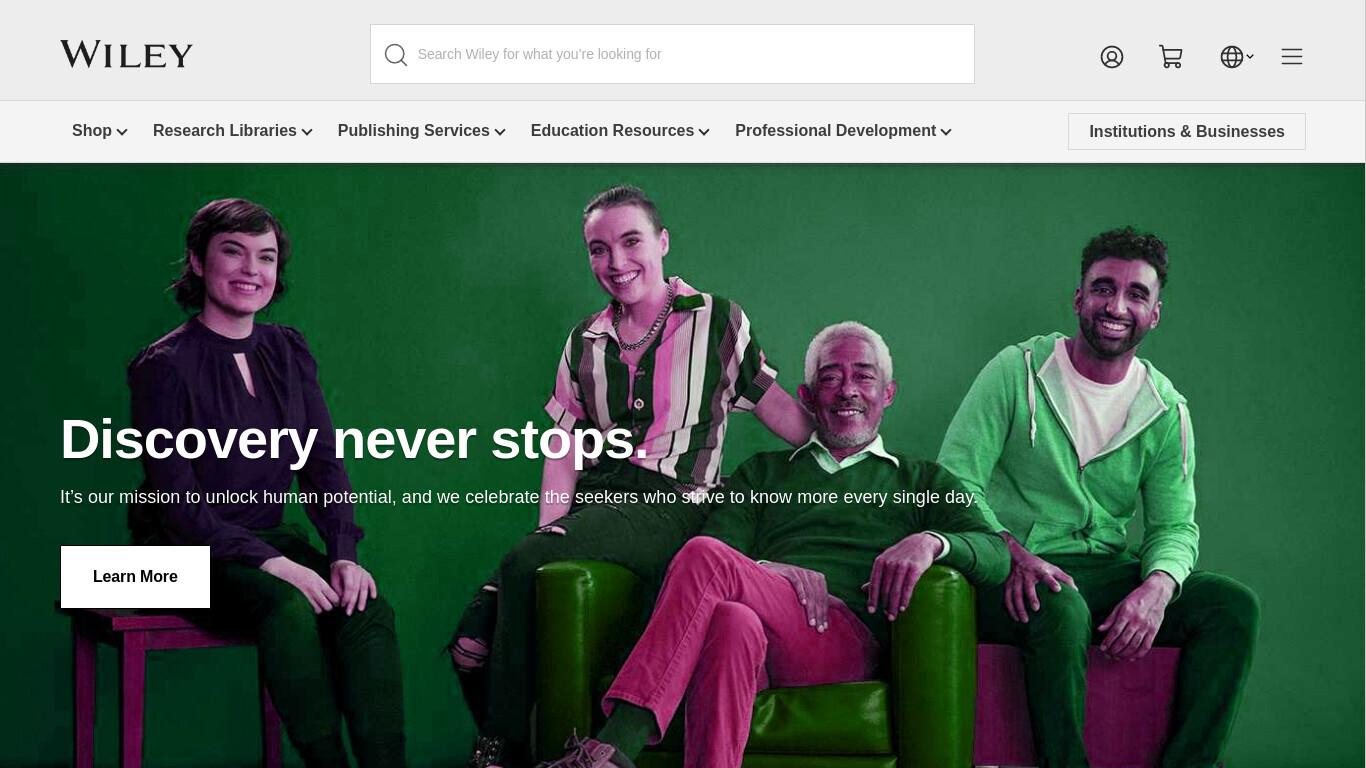1366x768 pixels.
Task: Expand Research Libraries dropdown
Action: pos(233,131)
